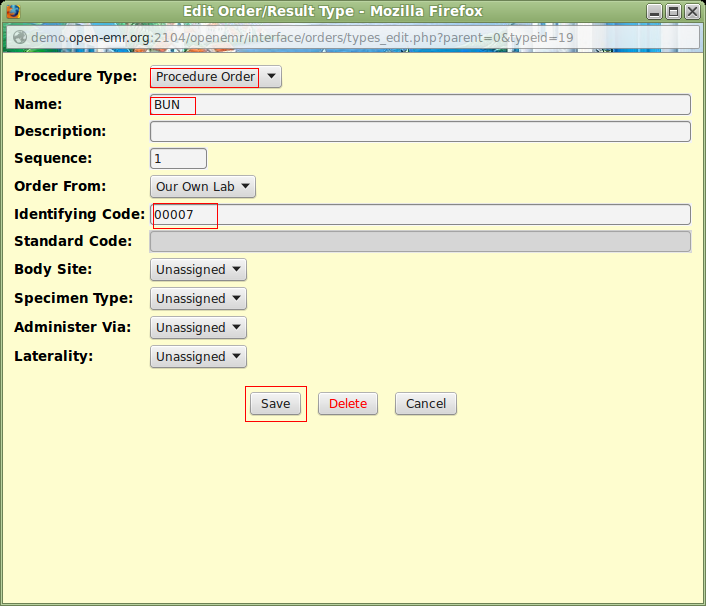This screenshot has height=609, width=706.
Task: Open the Body Site dropdown
Action: coord(198,270)
